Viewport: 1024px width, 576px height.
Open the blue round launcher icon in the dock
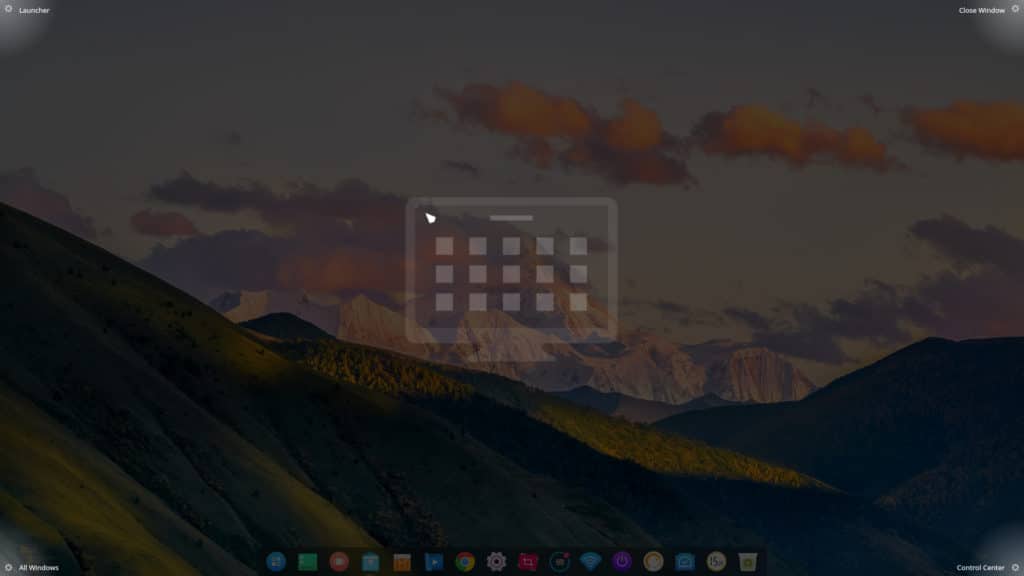276,562
